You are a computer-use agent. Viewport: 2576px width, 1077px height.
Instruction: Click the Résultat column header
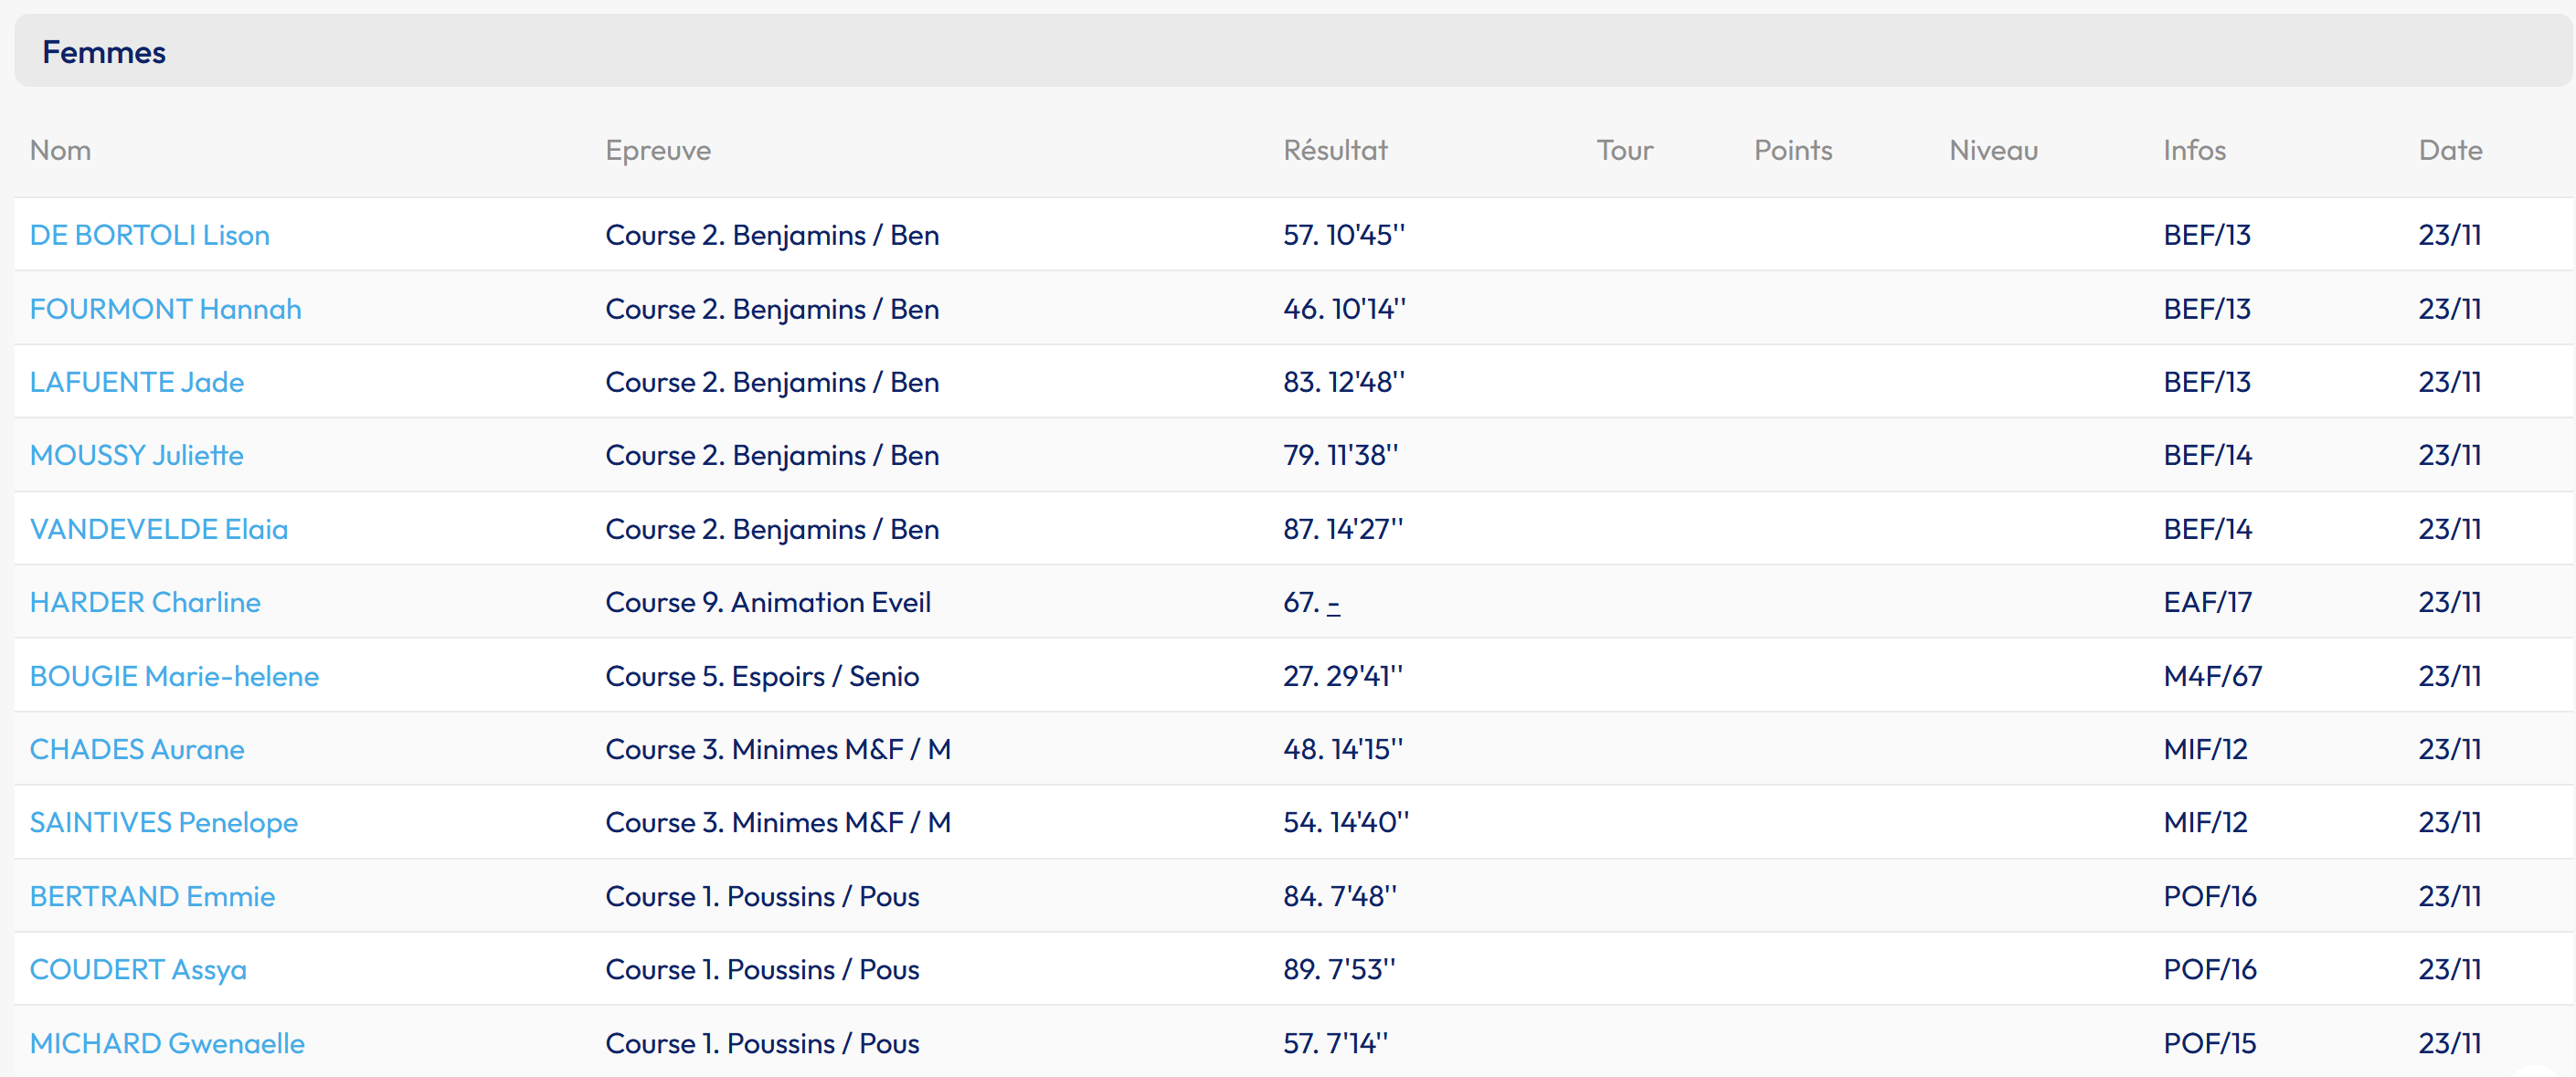(1334, 150)
